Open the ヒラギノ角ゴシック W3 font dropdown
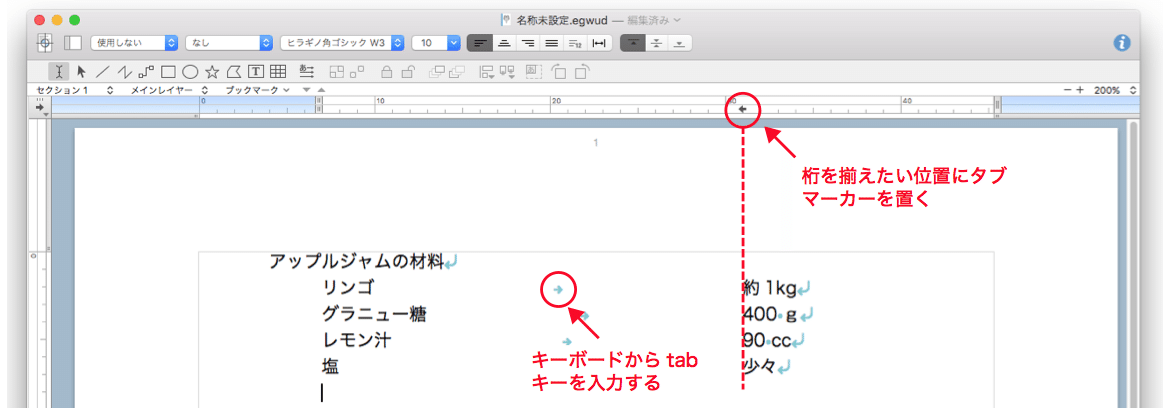The image size is (1164, 408). click(342, 43)
